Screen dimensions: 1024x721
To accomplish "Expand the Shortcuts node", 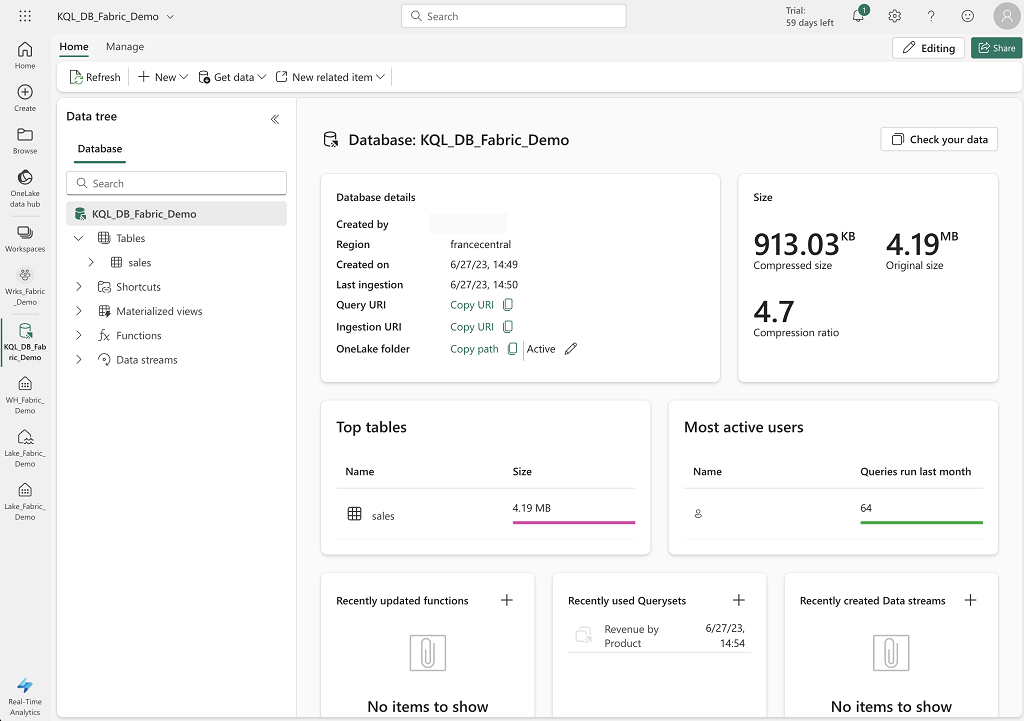I will (78, 287).
